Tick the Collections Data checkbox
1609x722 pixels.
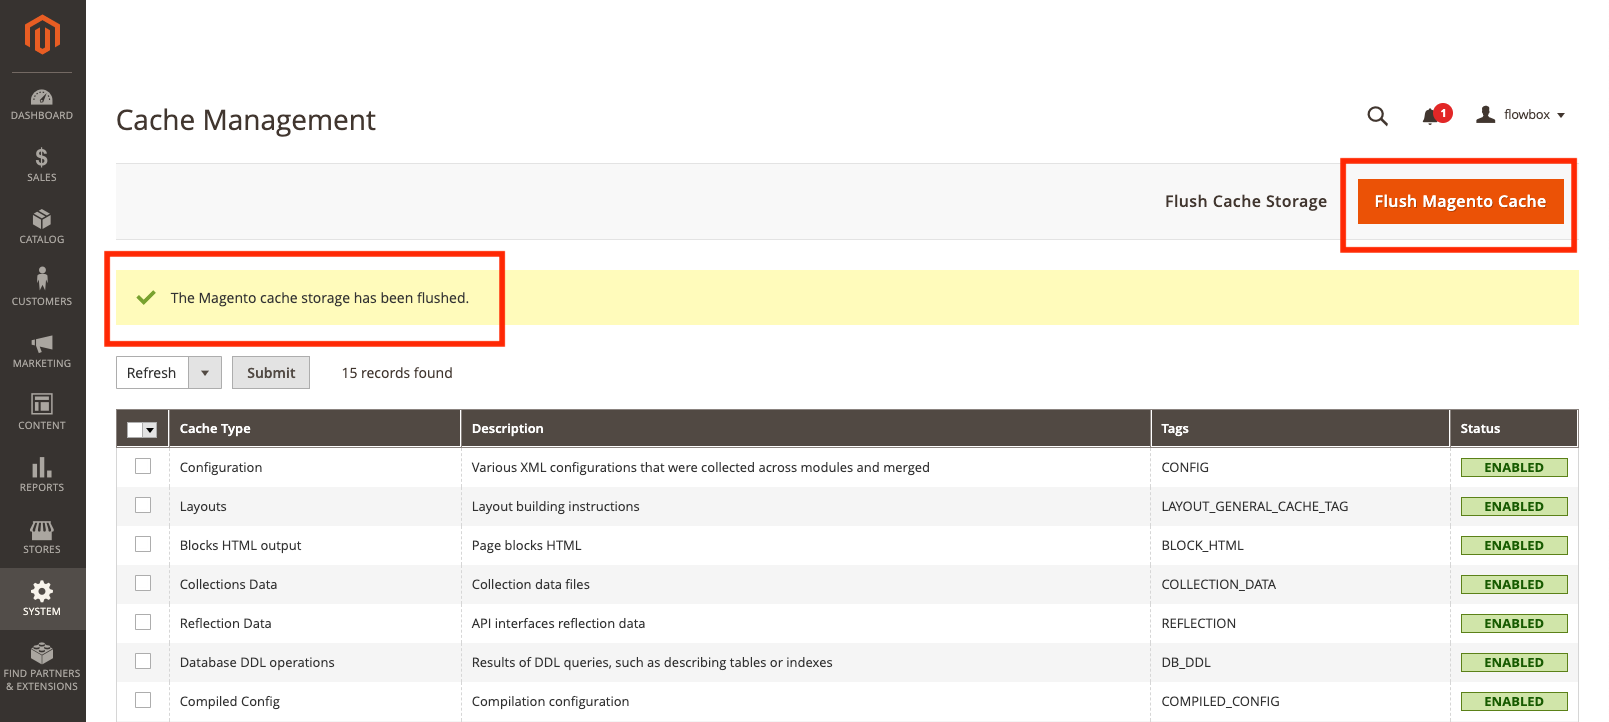[143, 584]
